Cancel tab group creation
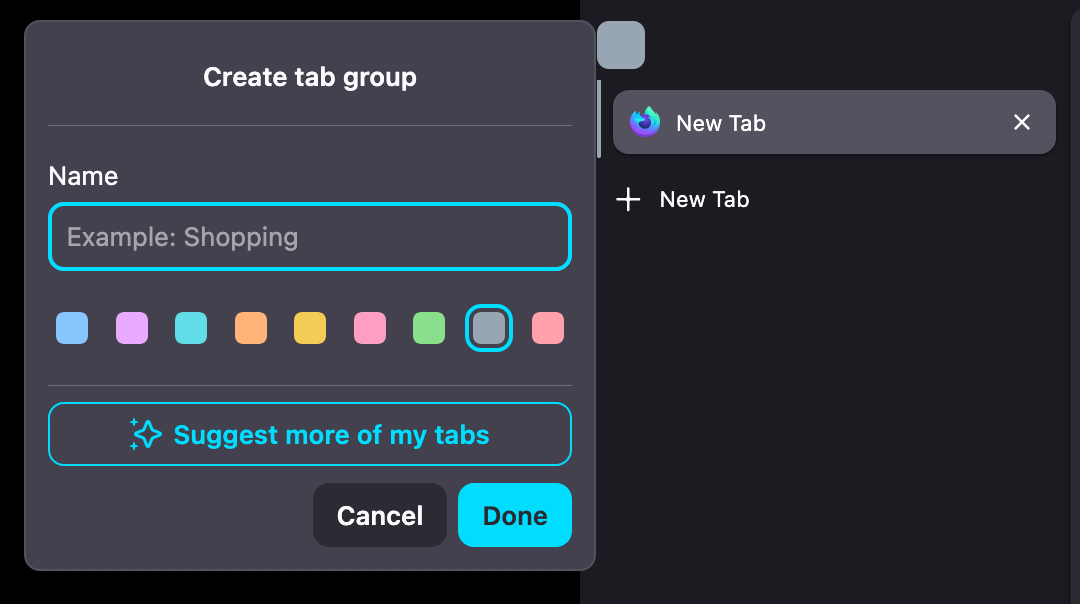1080x604 pixels. click(380, 515)
